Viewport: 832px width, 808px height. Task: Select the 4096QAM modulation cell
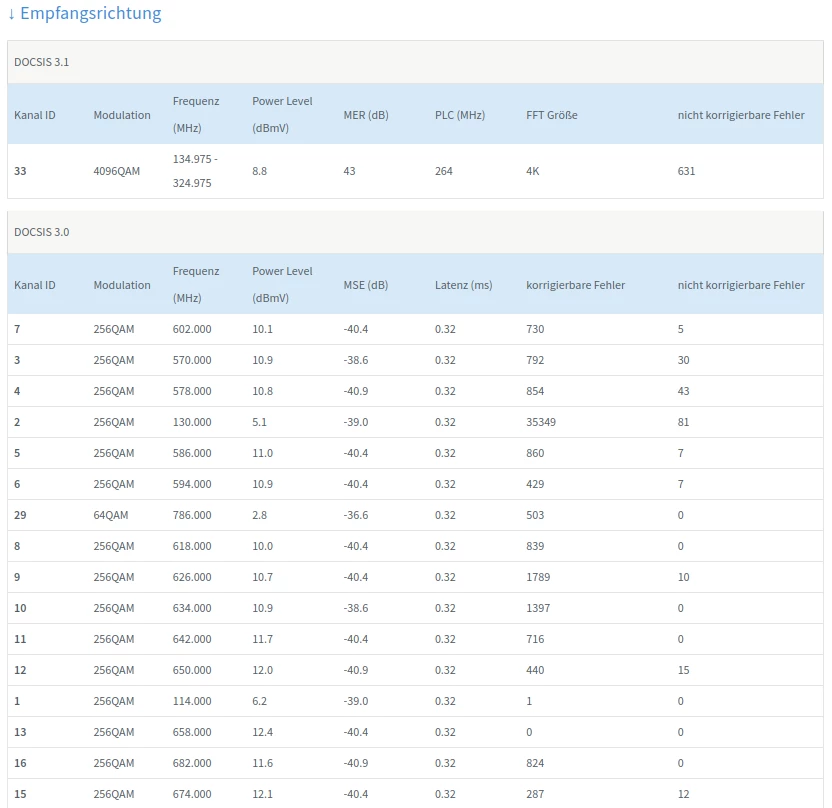116,171
